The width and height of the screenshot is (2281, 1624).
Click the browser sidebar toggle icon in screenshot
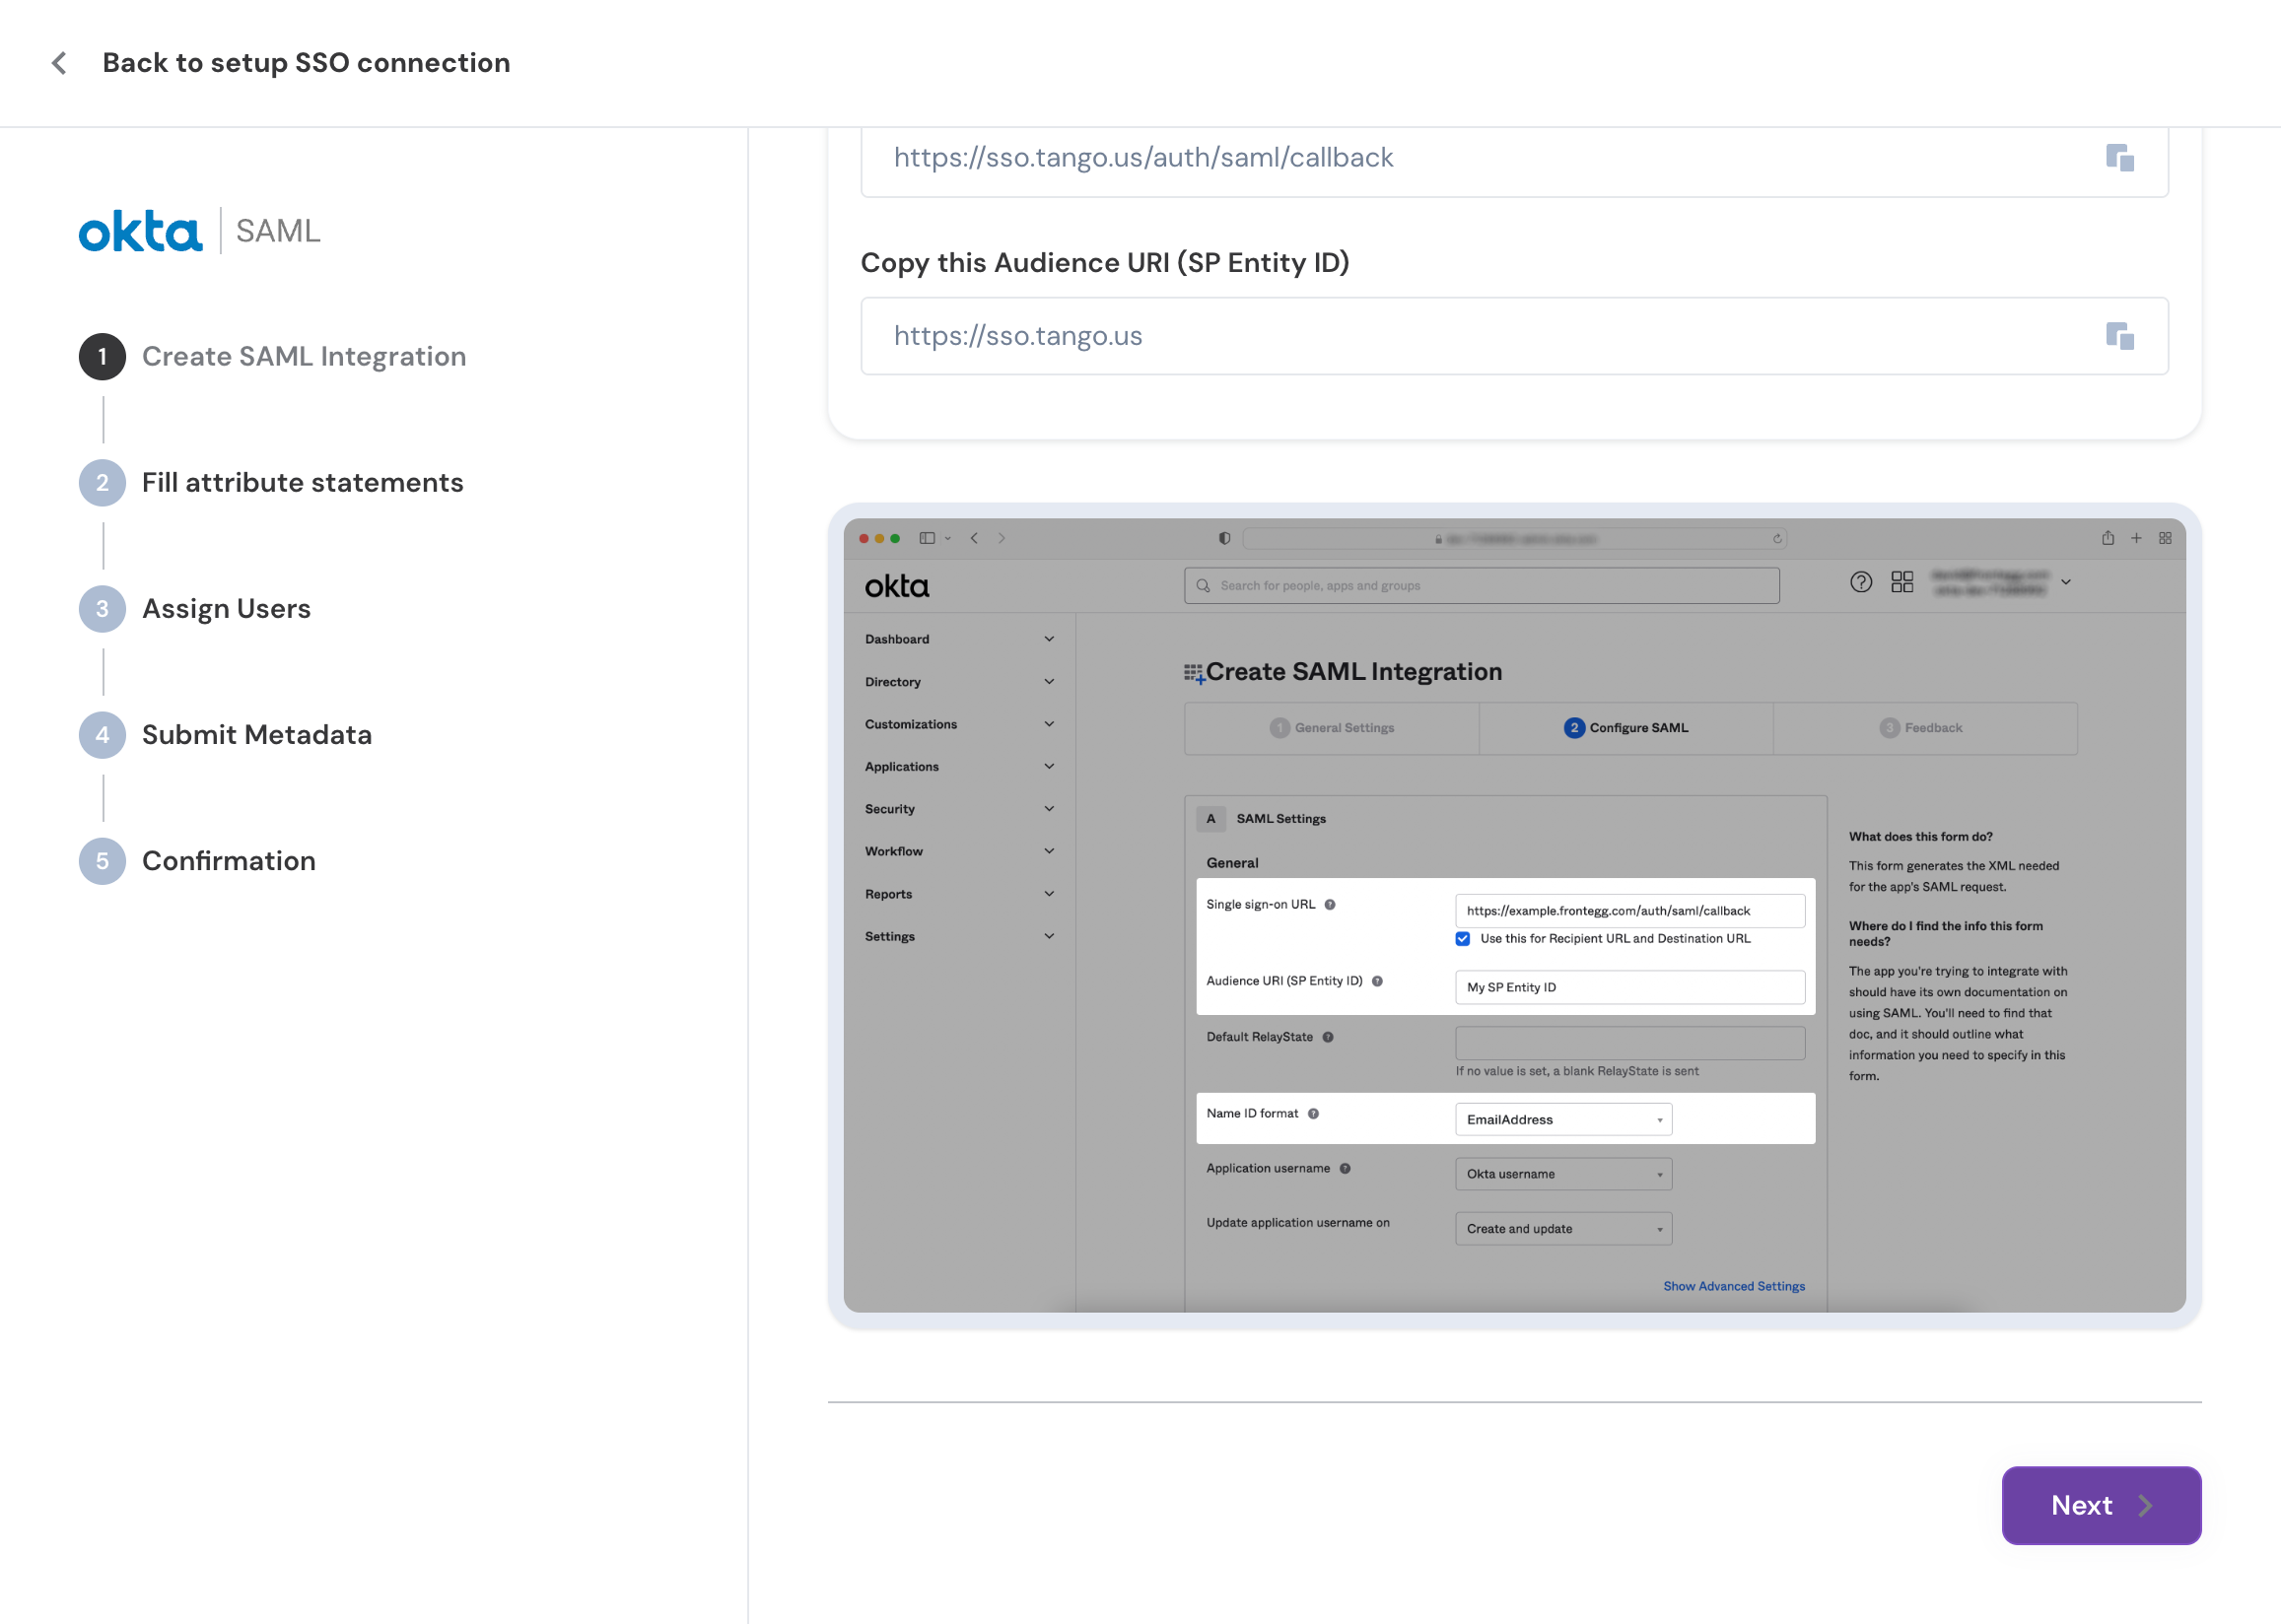click(x=927, y=538)
